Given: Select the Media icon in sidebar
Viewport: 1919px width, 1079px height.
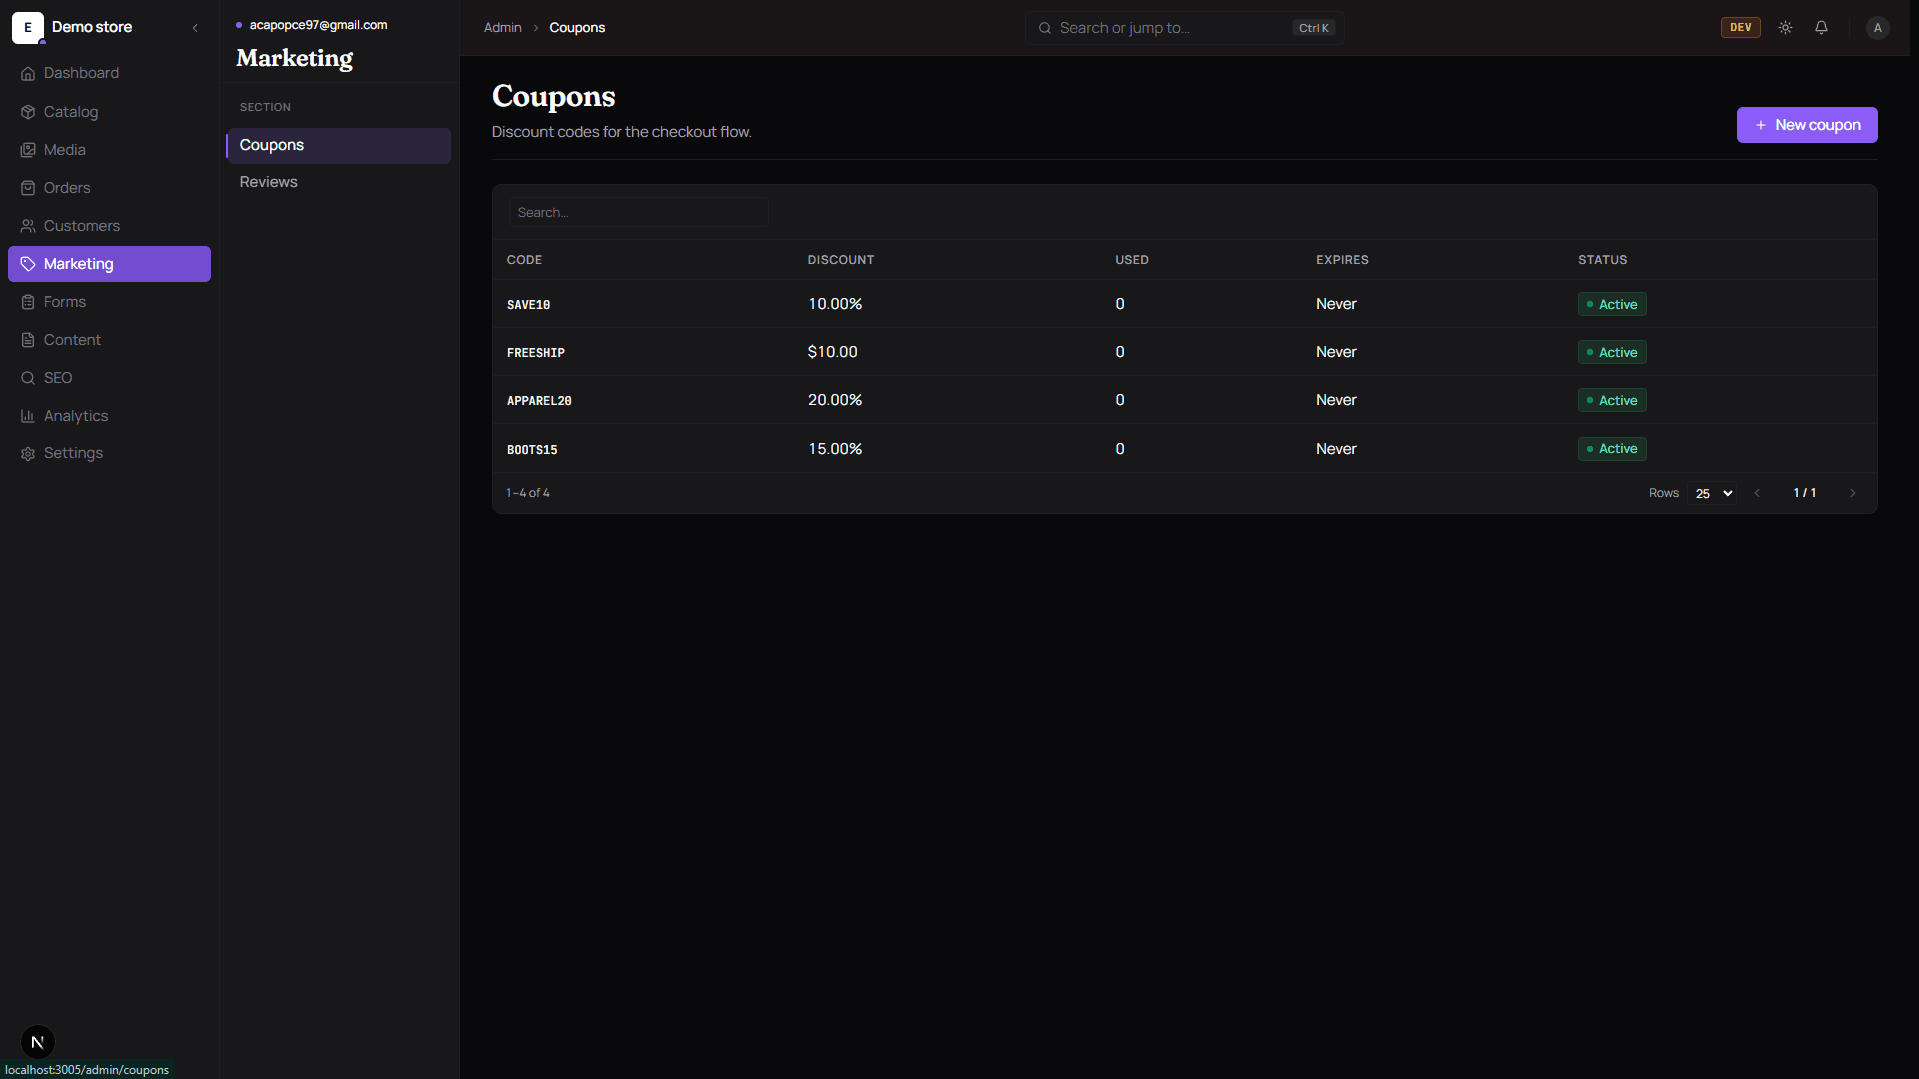Looking at the screenshot, I should 28,150.
